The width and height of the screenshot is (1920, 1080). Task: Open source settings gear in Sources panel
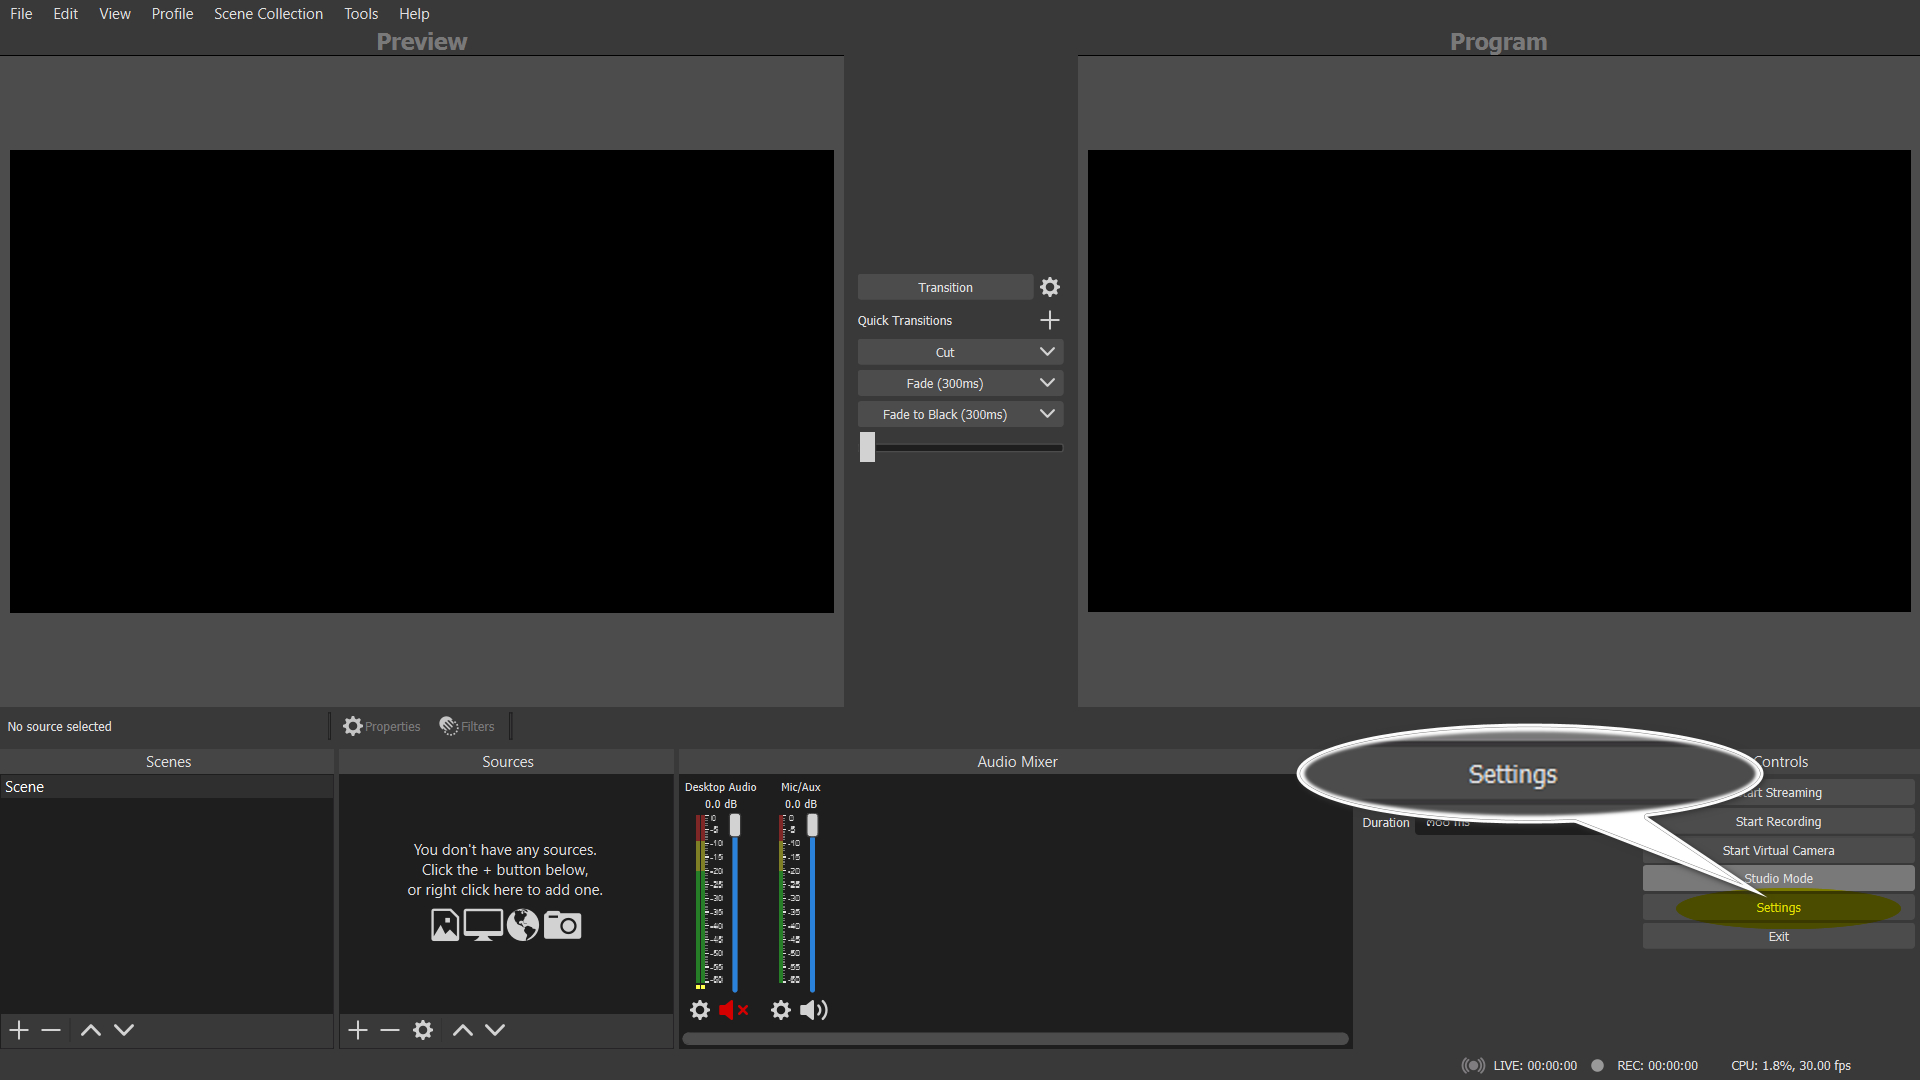point(423,1030)
